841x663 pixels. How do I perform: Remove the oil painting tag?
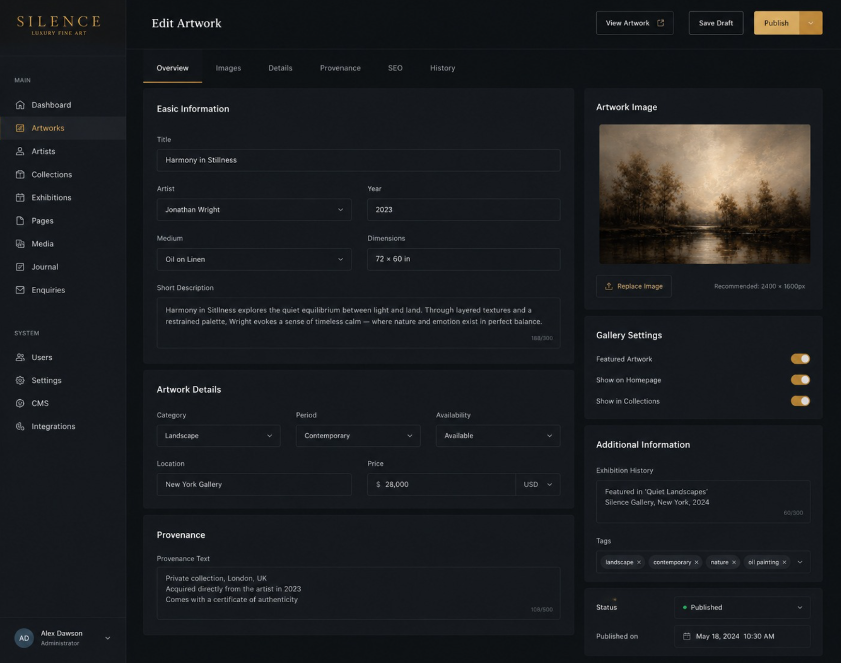pos(784,562)
